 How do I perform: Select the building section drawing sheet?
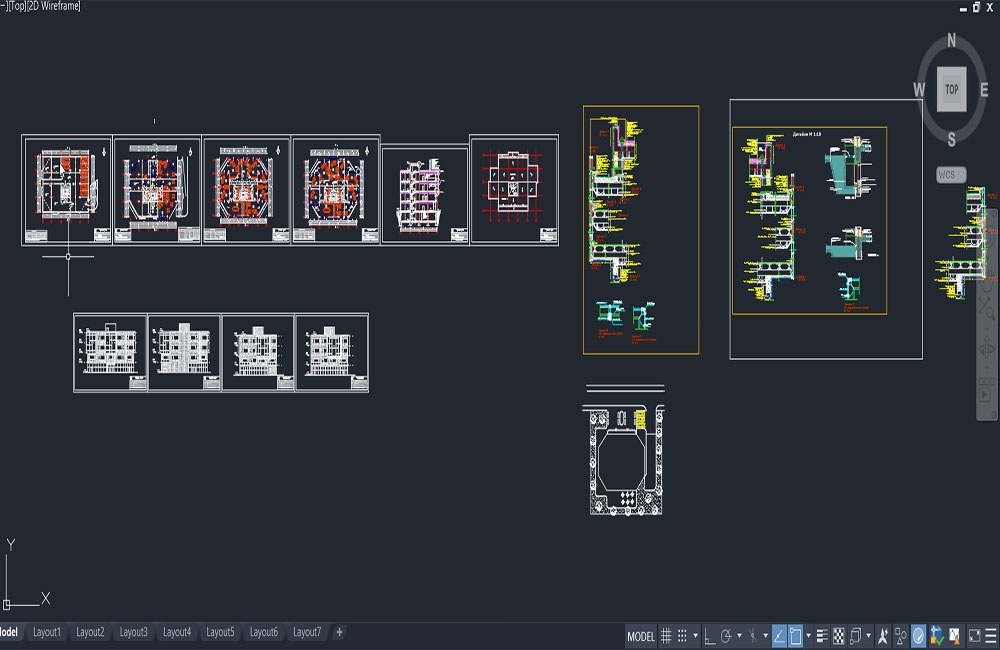tap(425, 195)
